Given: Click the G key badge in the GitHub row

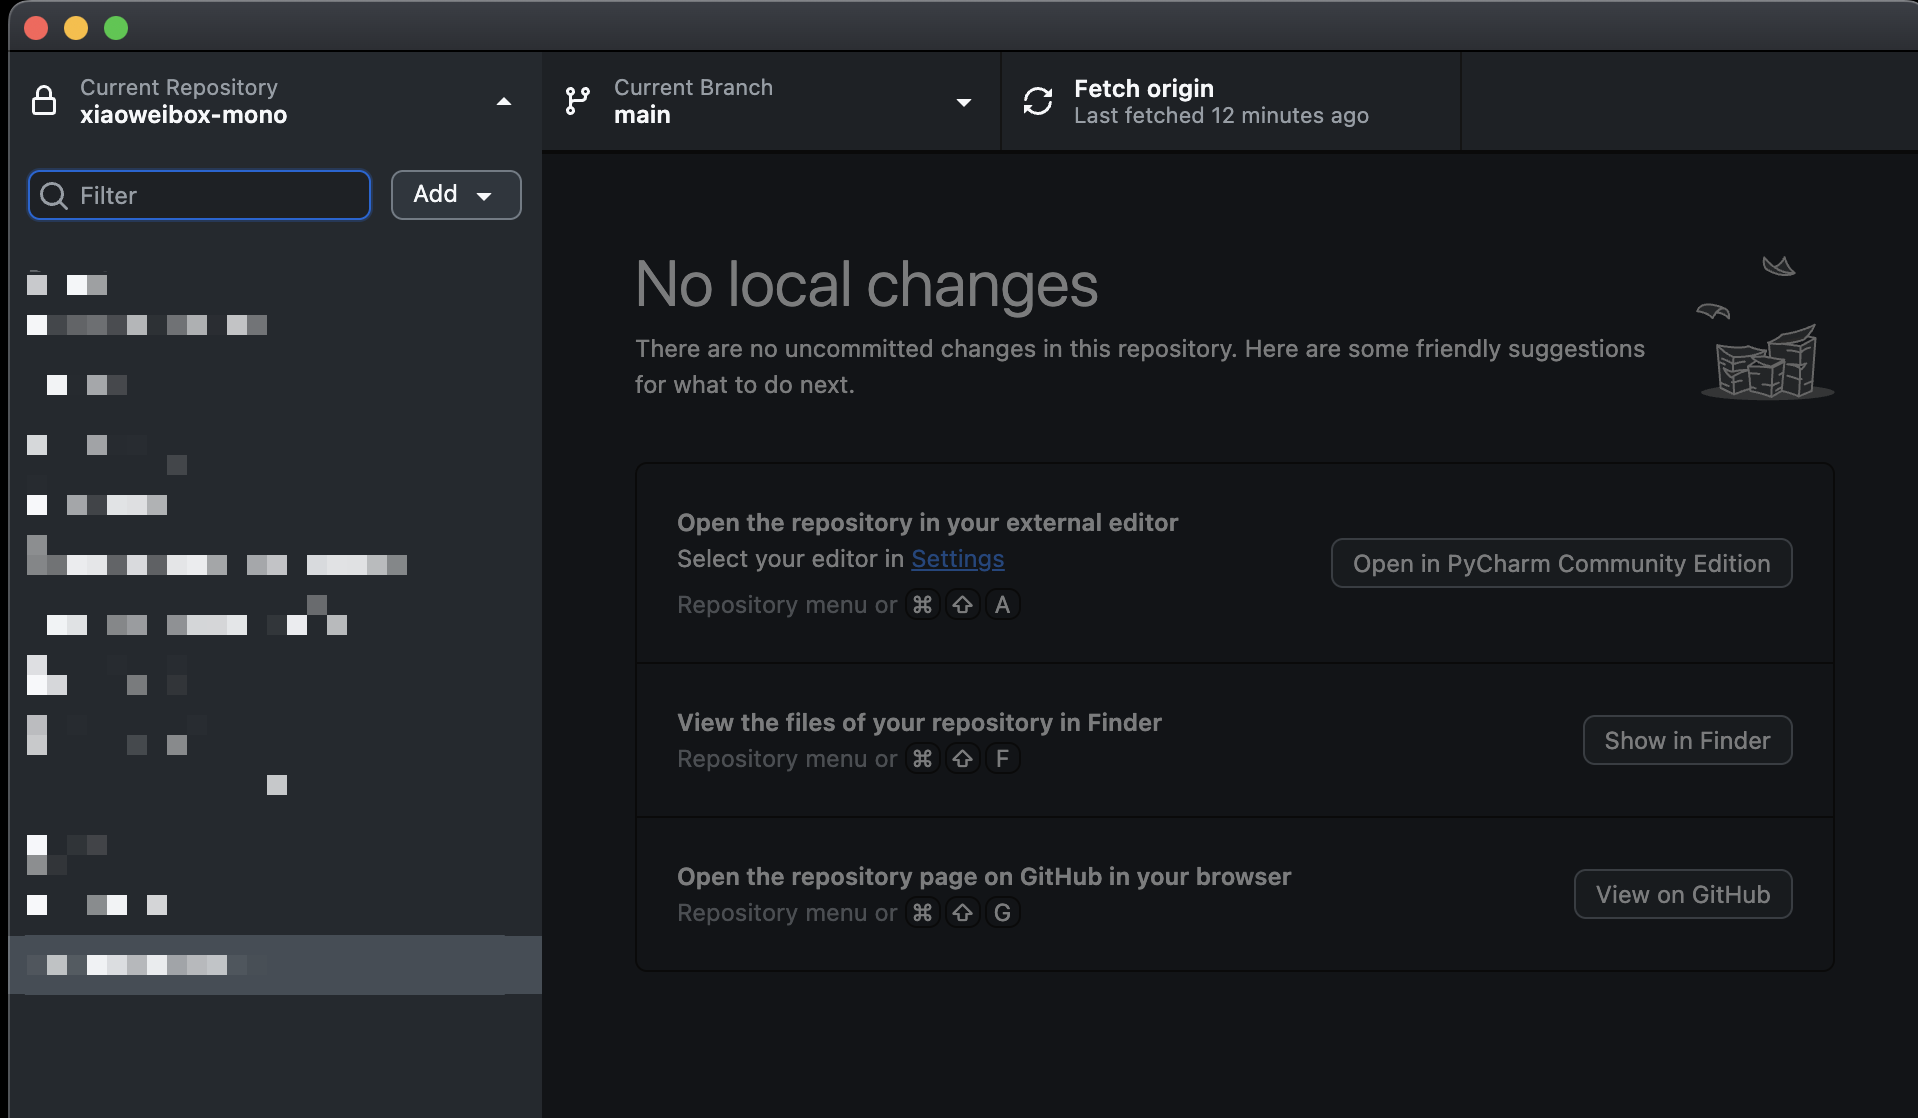Looking at the screenshot, I should tap(1002, 912).
